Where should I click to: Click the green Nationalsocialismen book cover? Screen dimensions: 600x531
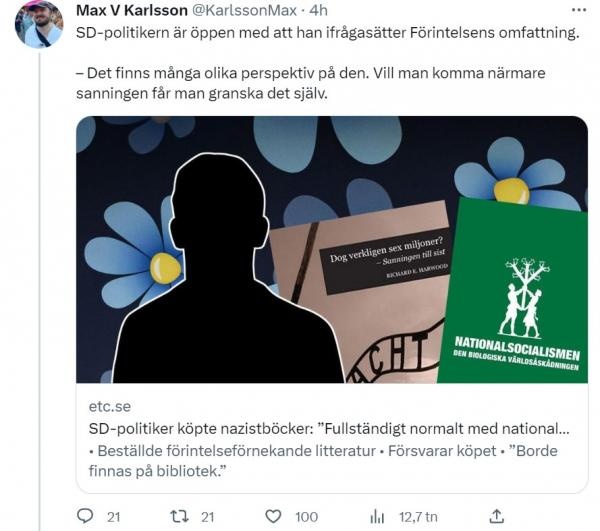(x=513, y=291)
